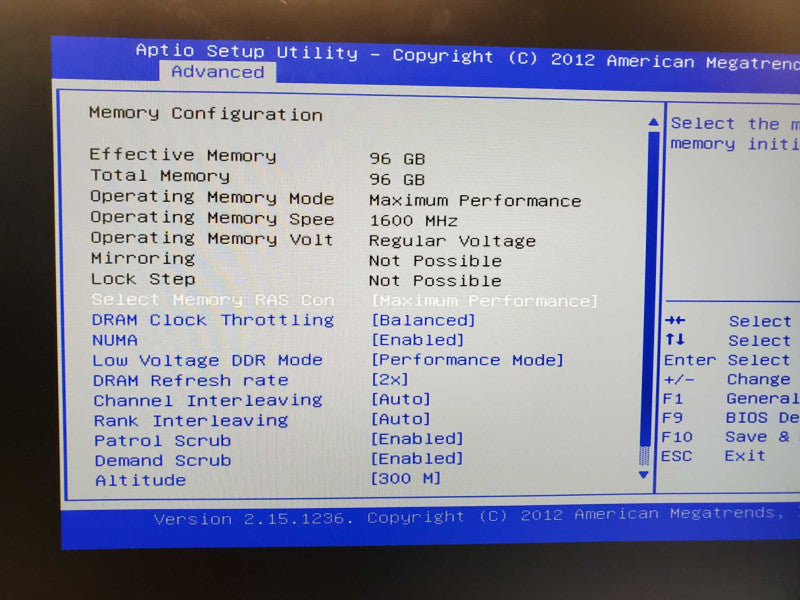The height and width of the screenshot is (600, 800).
Task: Click the Regular Voltage value
Action: pos(453,241)
